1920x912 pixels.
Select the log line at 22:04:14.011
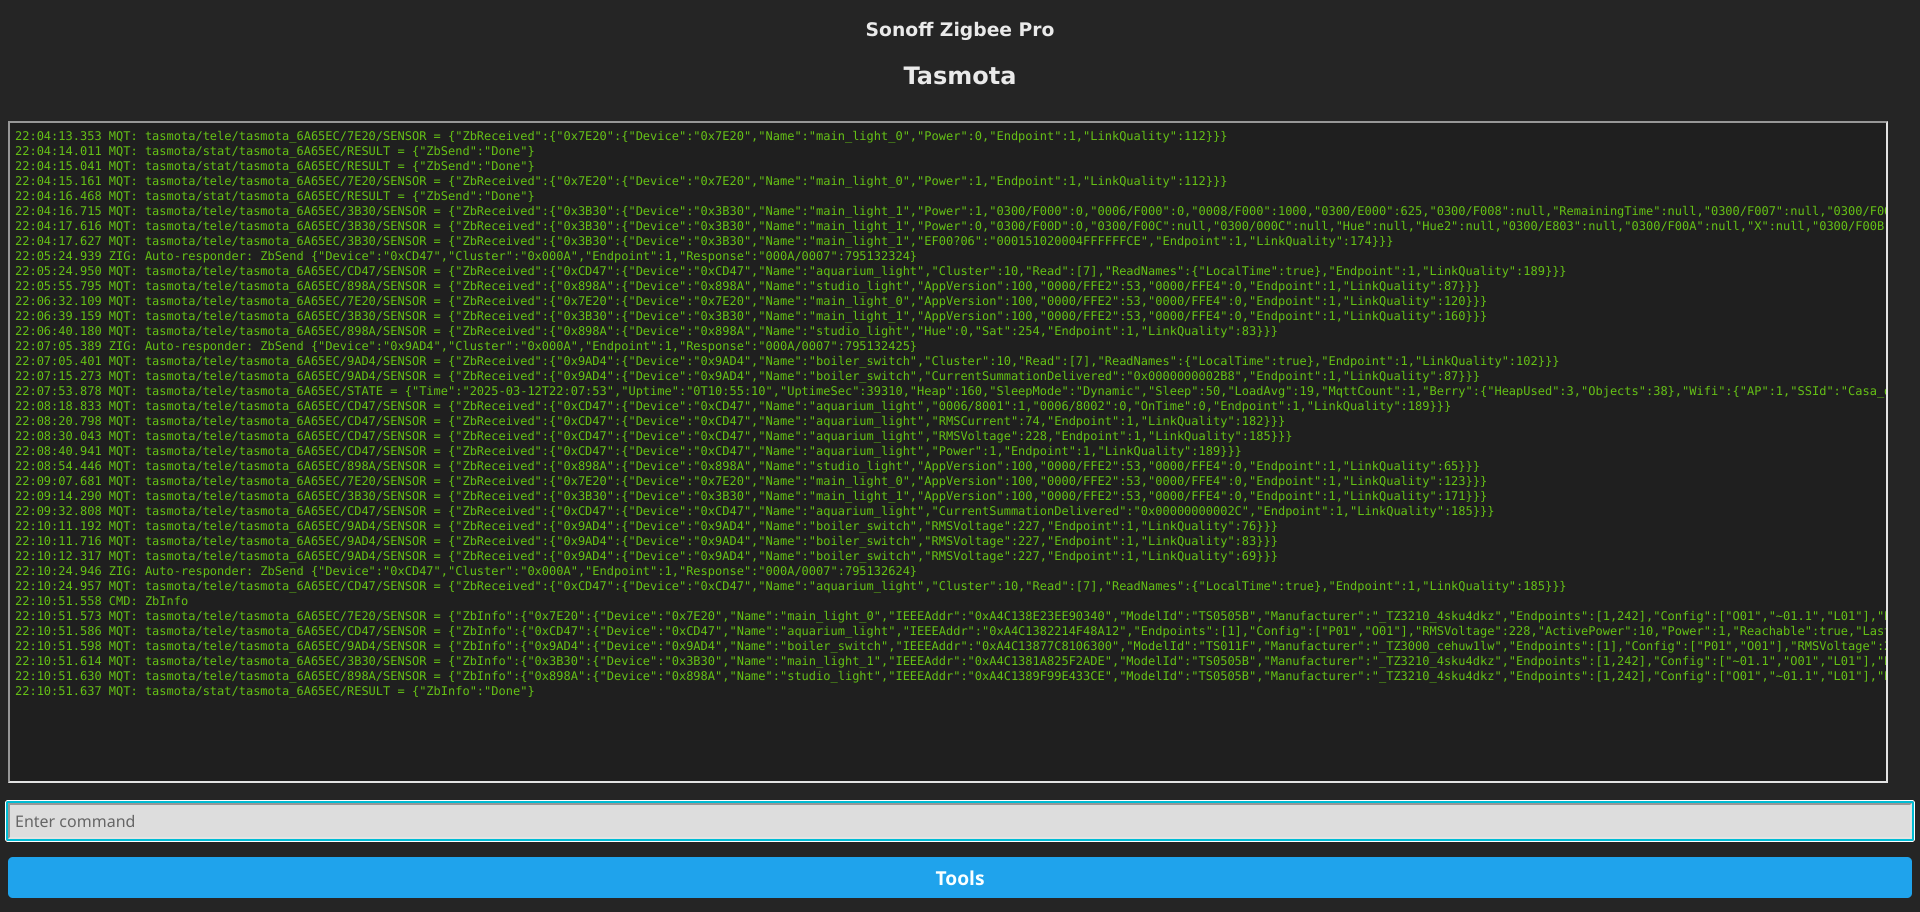[275, 151]
